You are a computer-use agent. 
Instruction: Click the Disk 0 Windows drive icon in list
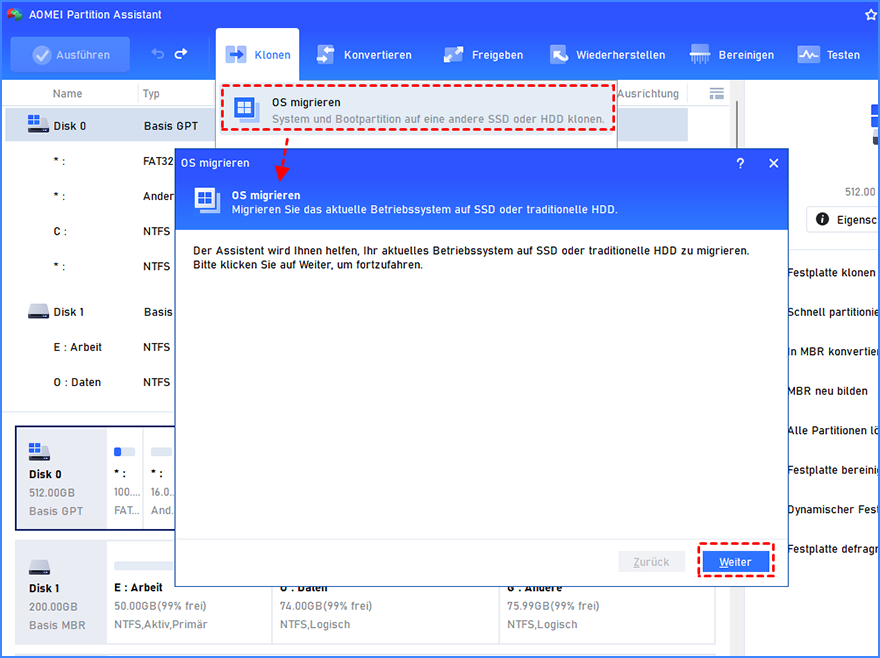38,124
